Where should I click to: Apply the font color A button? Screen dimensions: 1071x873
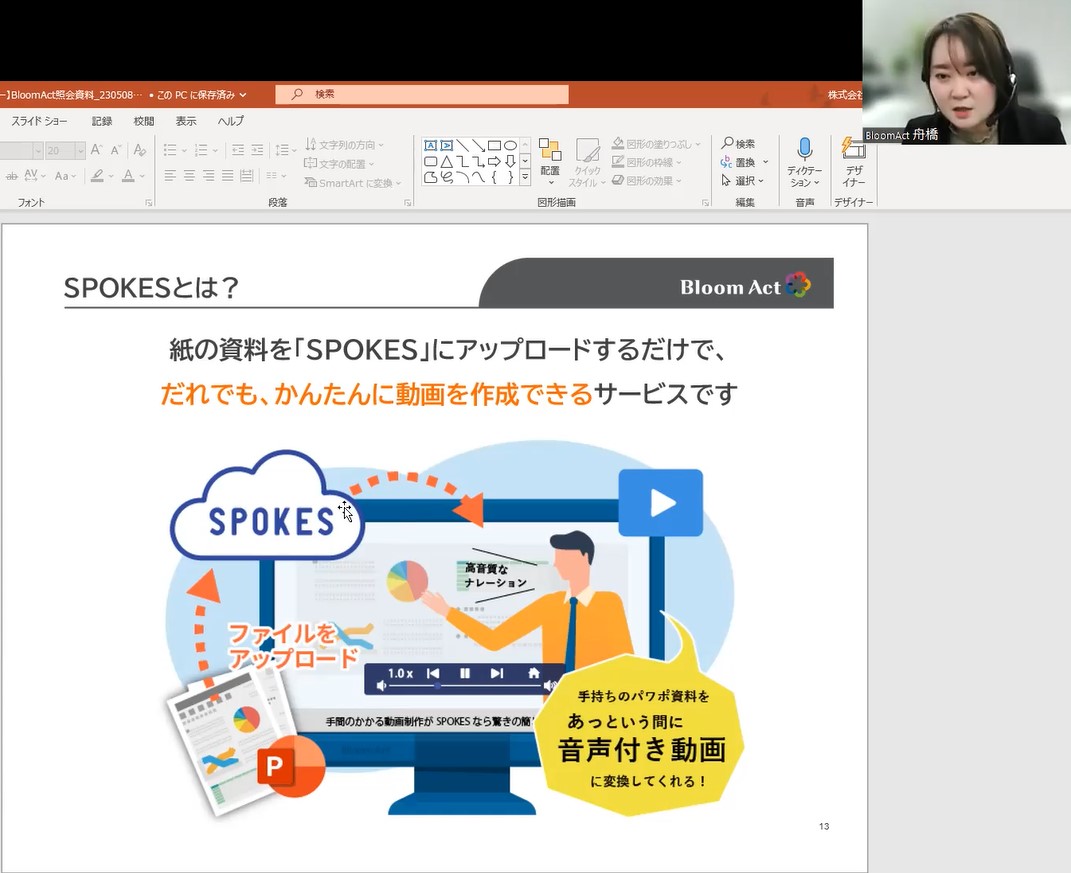pyautogui.click(x=128, y=176)
